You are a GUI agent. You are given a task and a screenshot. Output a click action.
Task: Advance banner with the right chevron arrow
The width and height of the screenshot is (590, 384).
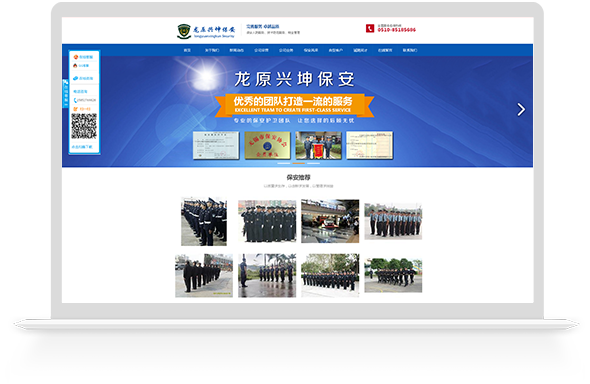pyautogui.click(x=521, y=109)
